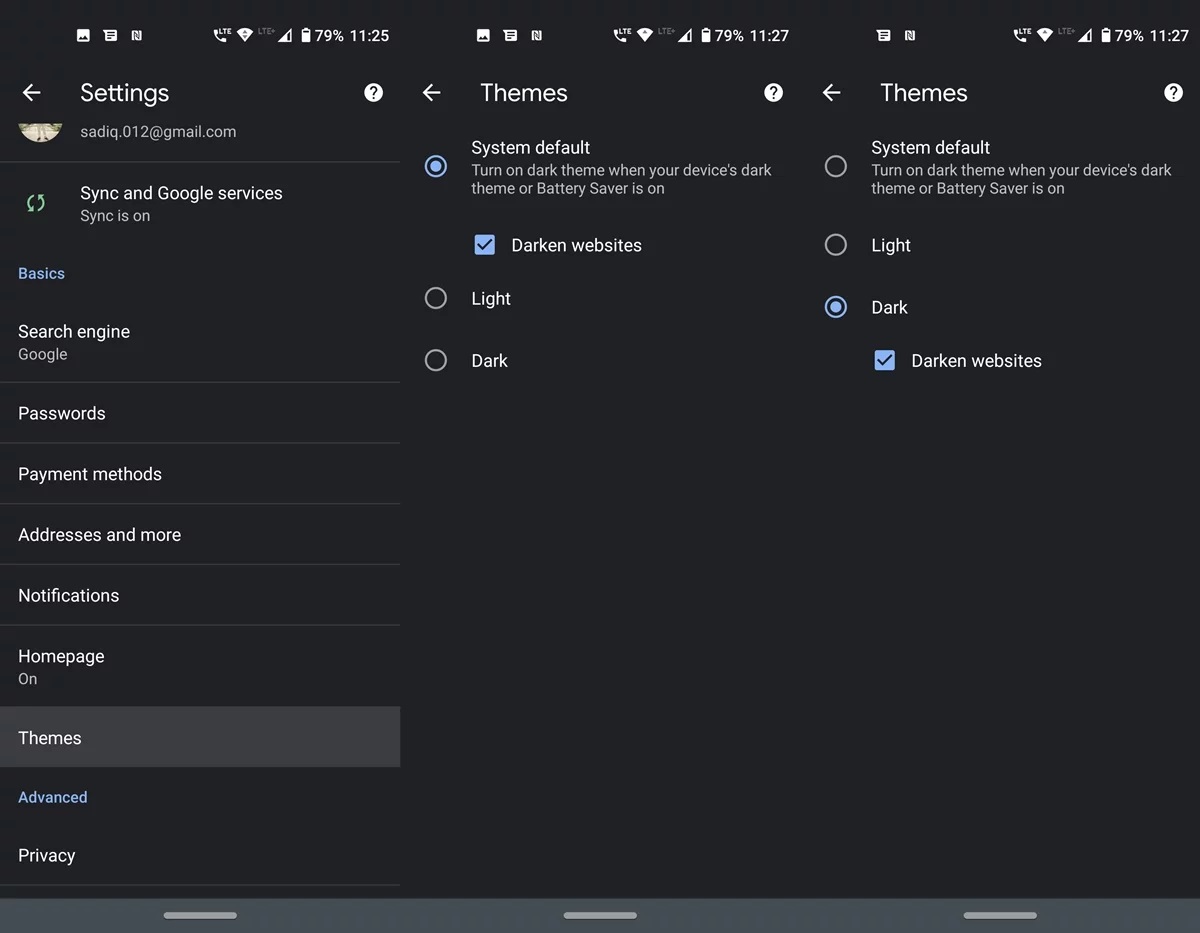Image resolution: width=1200 pixels, height=933 pixels.
Task: Open help icon on right Themes screen
Action: [x=1173, y=93]
